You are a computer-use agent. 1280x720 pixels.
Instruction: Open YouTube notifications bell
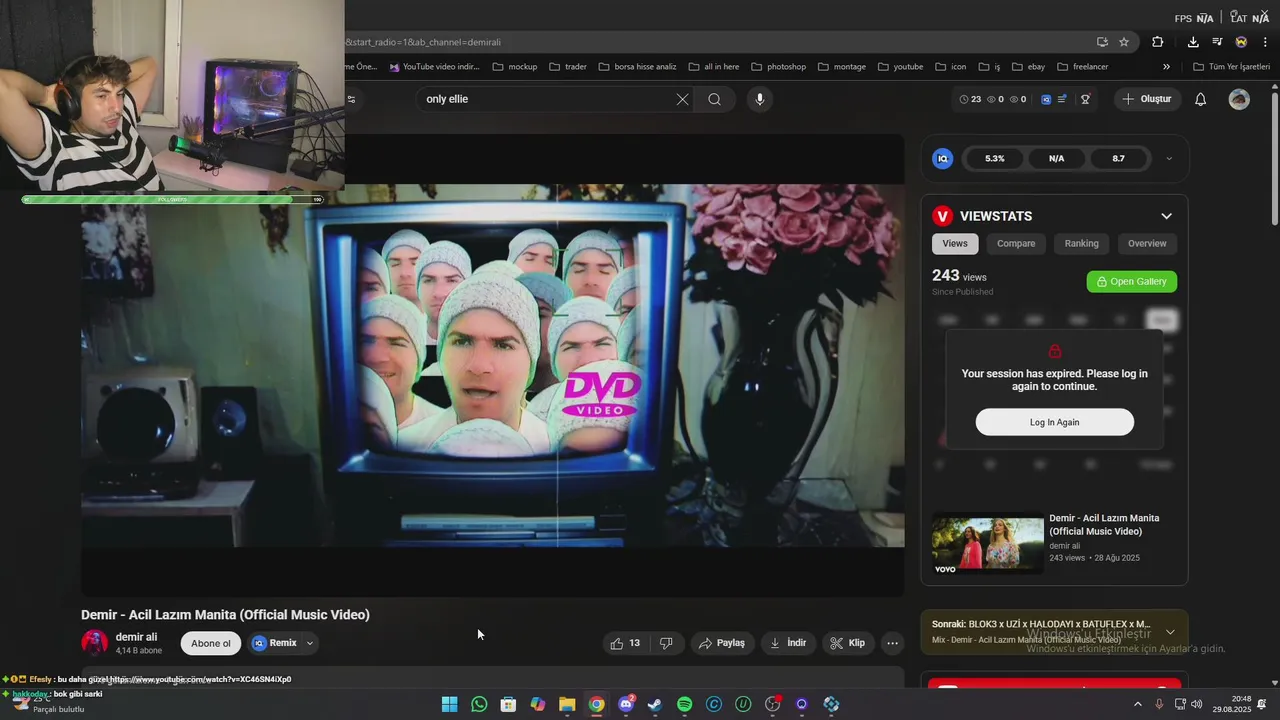coord(1201,99)
